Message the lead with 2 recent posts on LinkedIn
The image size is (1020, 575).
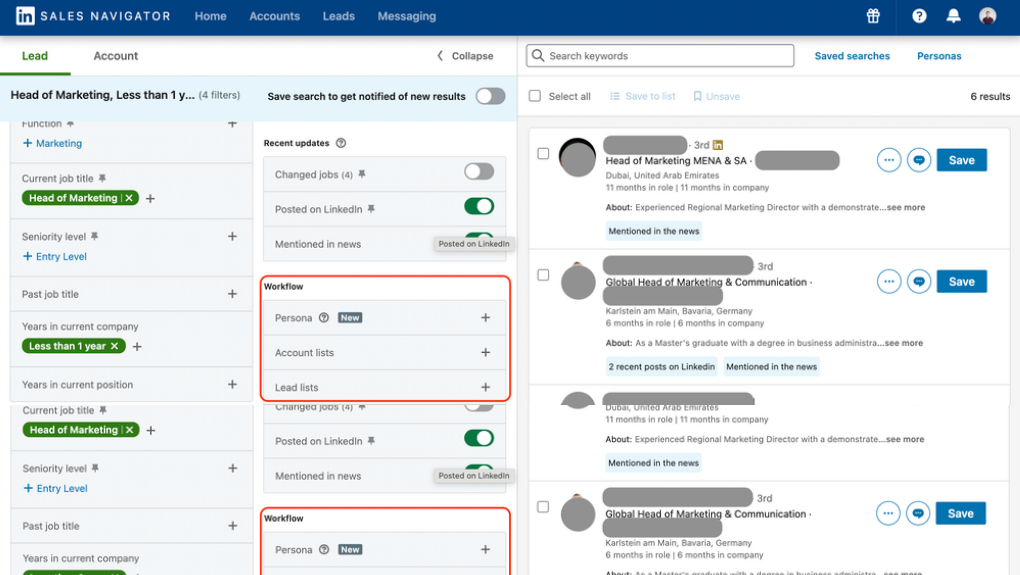click(919, 282)
